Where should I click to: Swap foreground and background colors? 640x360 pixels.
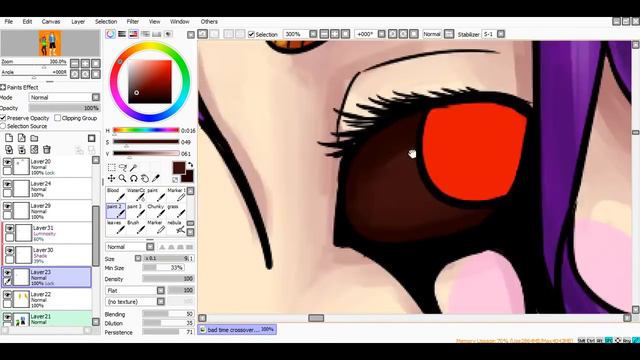coord(190,164)
